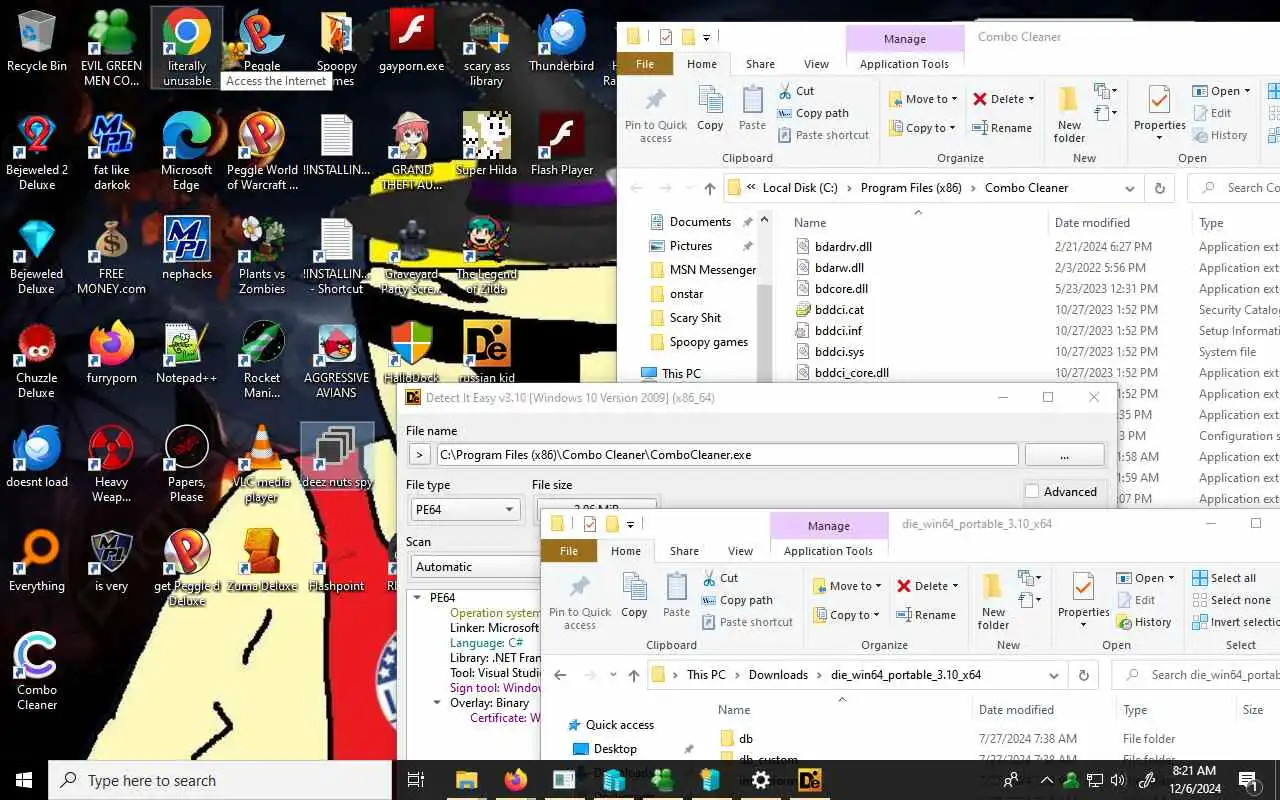1280x800 pixels.
Task: Click Copy icon in Combo Cleaner window ribbon
Action: click(710, 108)
